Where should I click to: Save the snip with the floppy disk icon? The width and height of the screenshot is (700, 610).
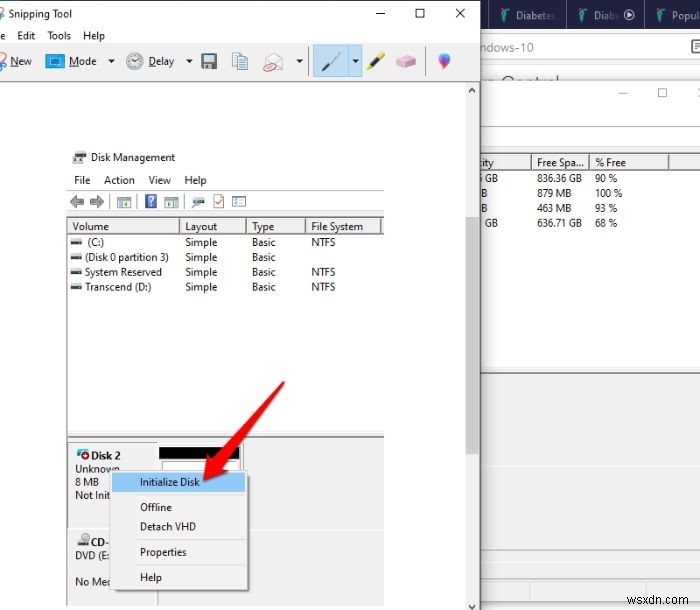[209, 61]
